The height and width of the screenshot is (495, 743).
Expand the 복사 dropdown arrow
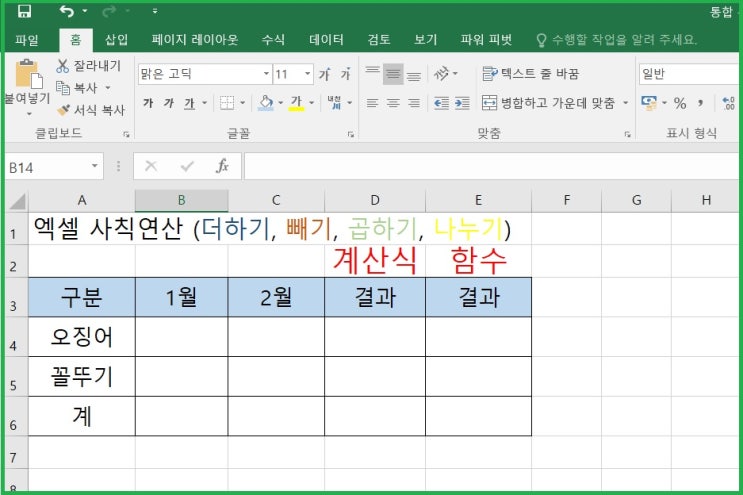click(108, 88)
